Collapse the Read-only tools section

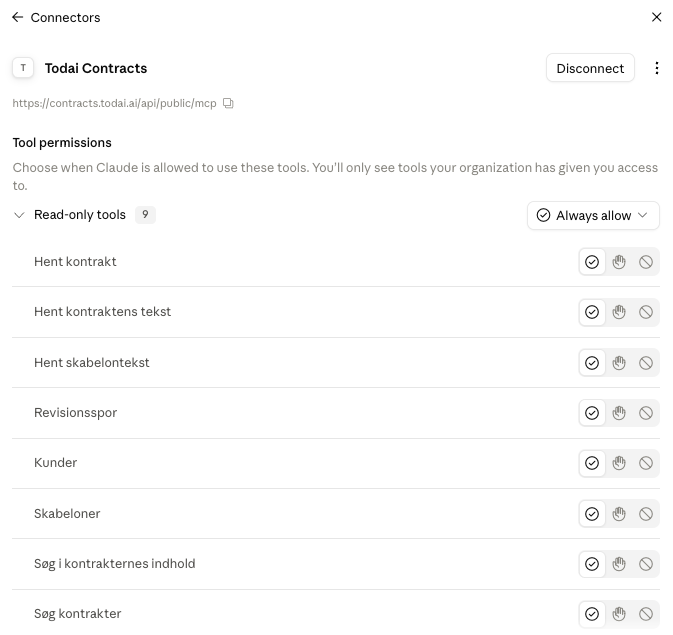[19, 215]
